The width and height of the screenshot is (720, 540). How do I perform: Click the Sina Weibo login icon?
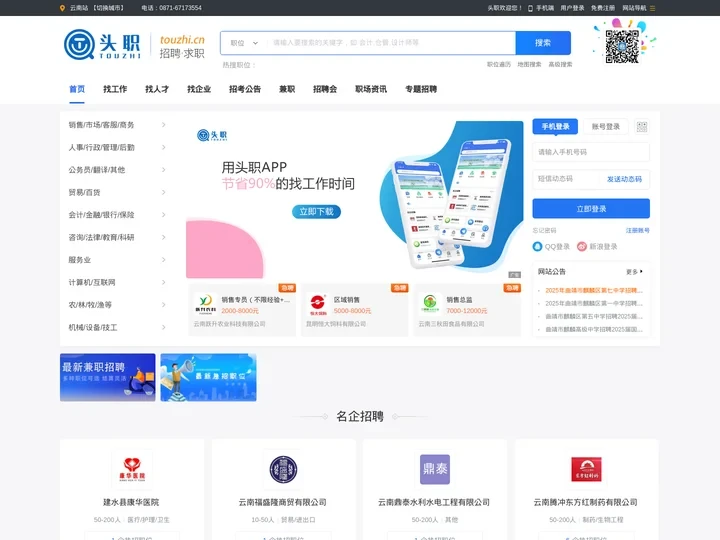point(582,247)
